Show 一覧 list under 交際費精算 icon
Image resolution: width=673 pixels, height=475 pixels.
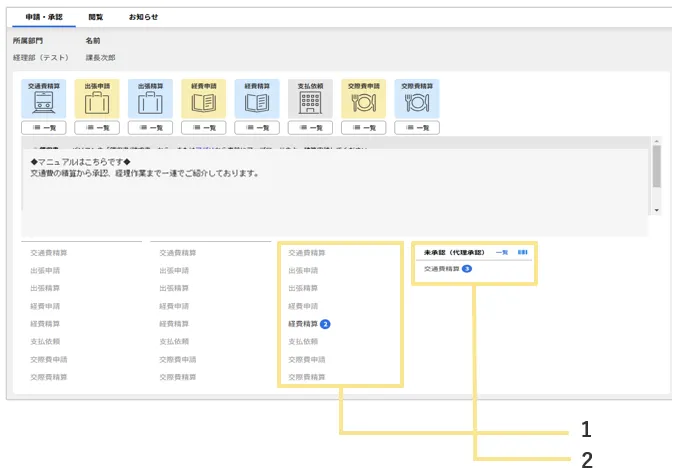(417, 128)
